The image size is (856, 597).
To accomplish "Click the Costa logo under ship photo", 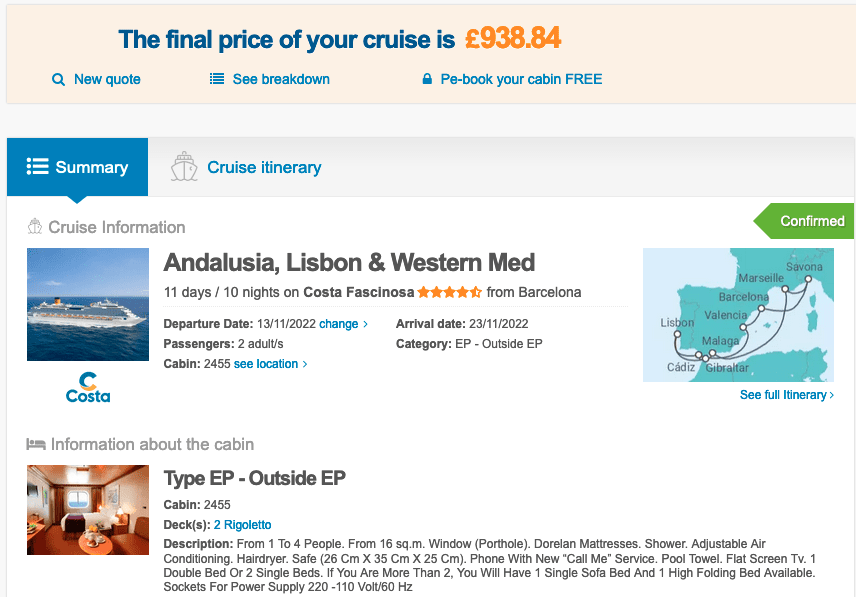I will [88, 387].
